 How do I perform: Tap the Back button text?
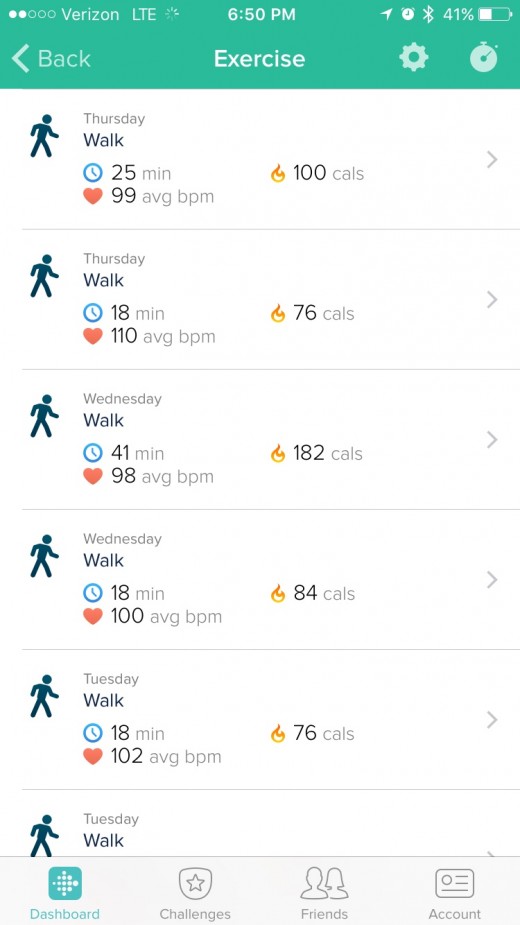[64, 58]
